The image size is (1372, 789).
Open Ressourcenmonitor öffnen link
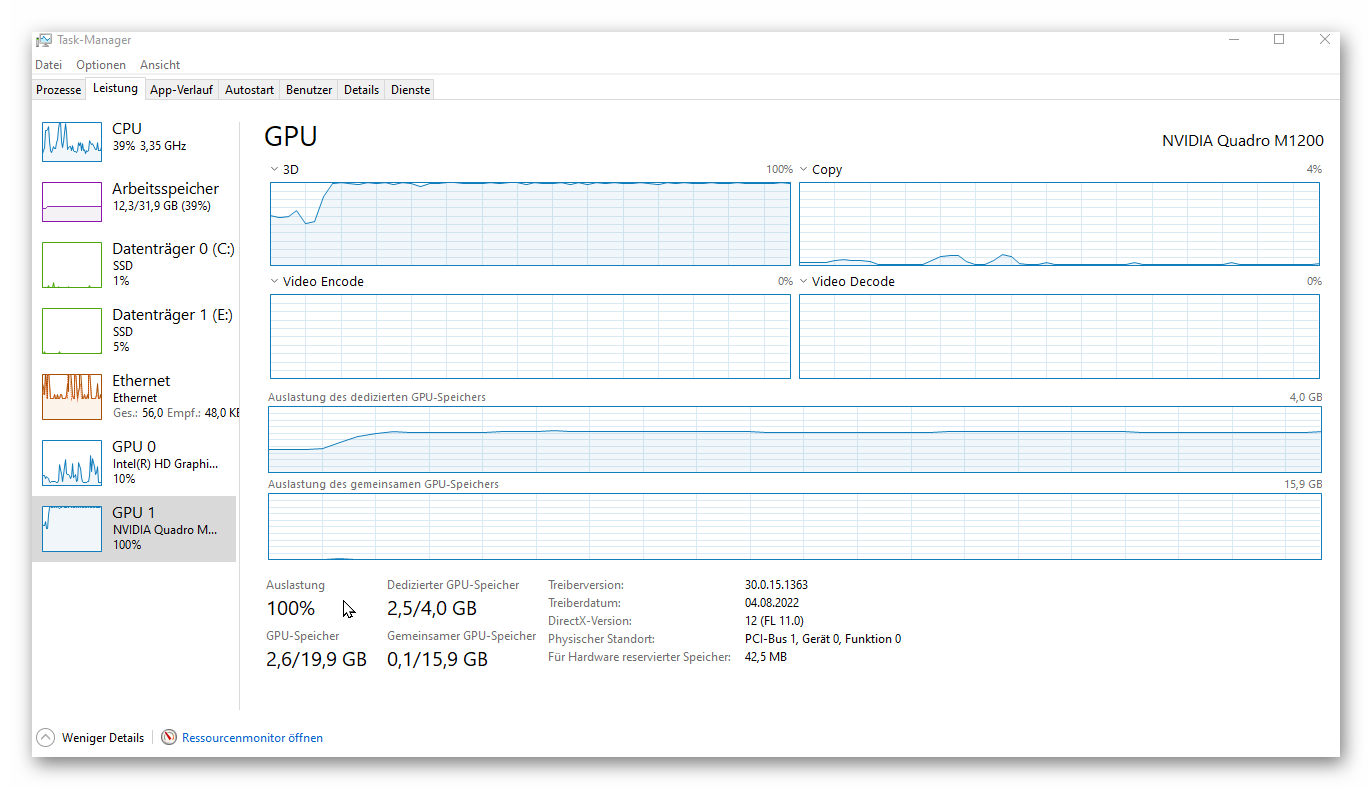click(x=252, y=738)
